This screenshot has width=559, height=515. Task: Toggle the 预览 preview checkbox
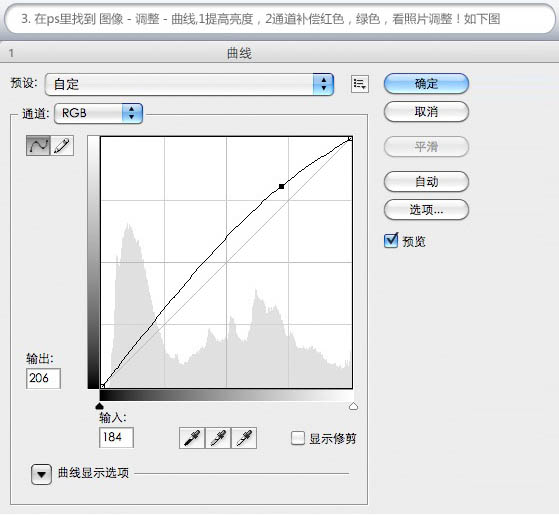[391, 241]
